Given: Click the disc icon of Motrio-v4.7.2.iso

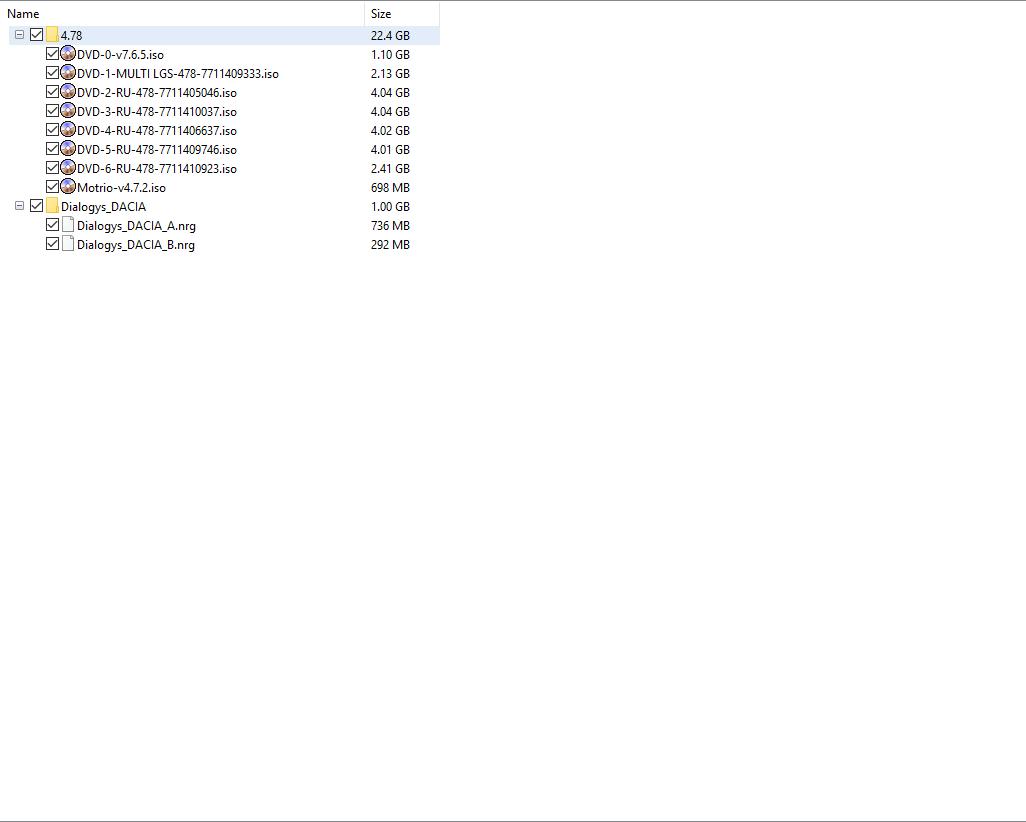Looking at the screenshot, I should [68, 187].
